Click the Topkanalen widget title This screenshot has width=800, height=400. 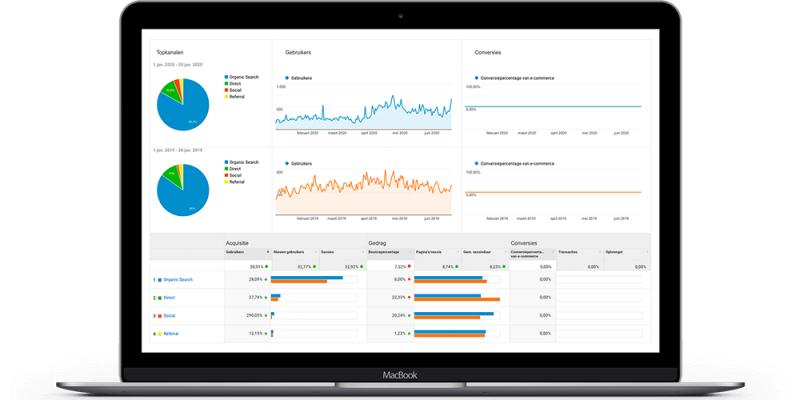pos(170,52)
